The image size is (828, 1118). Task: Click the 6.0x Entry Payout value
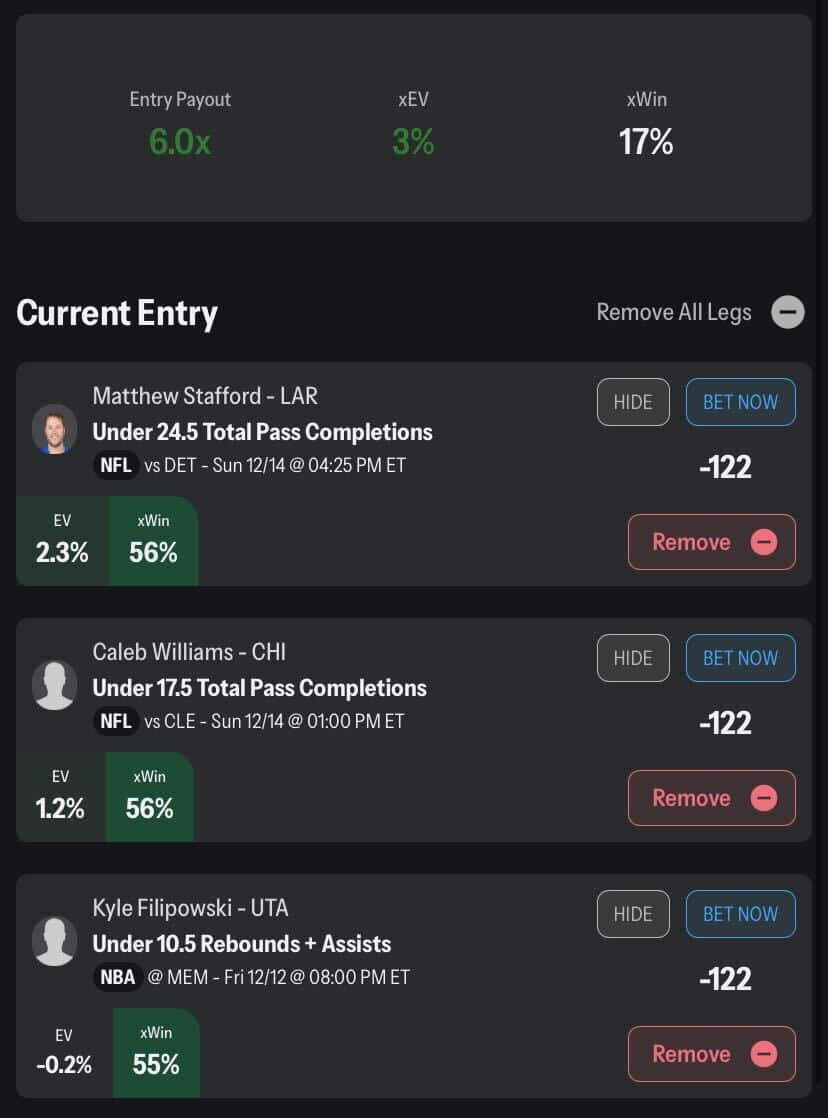(x=180, y=142)
